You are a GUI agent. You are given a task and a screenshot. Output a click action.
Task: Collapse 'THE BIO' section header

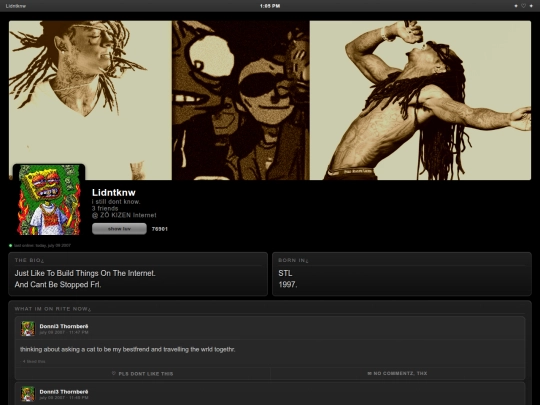pyautogui.click(x=29, y=260)
